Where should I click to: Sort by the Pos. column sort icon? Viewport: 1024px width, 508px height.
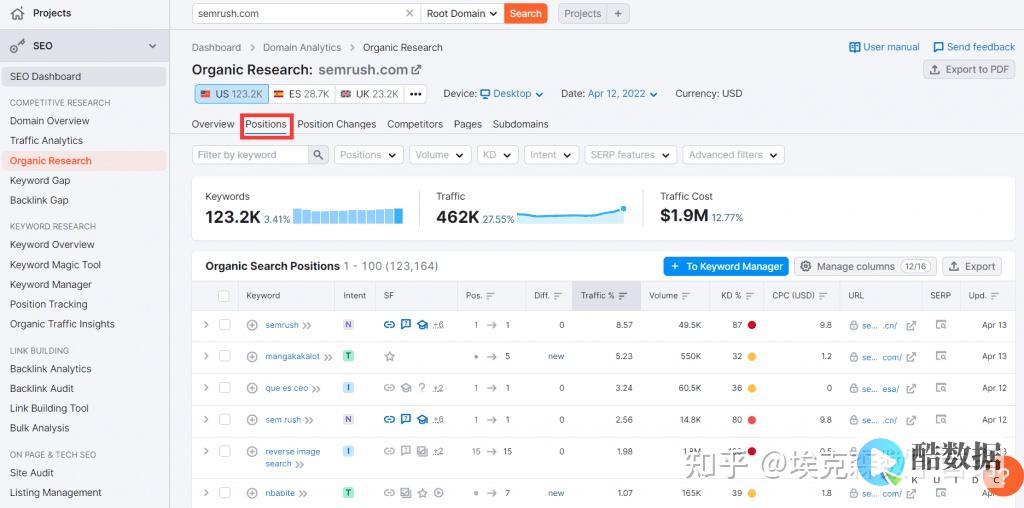(x=490, y=296)
